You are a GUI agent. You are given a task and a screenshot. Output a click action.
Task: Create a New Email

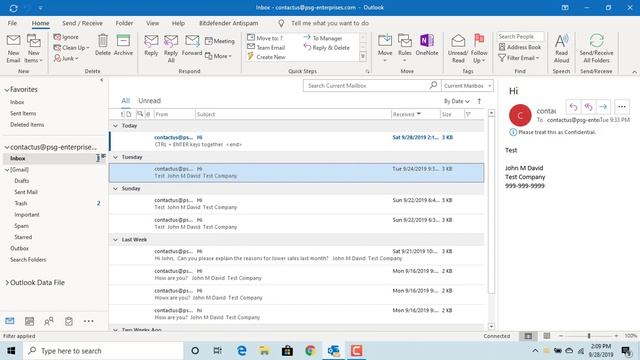[x=13, y=49]
